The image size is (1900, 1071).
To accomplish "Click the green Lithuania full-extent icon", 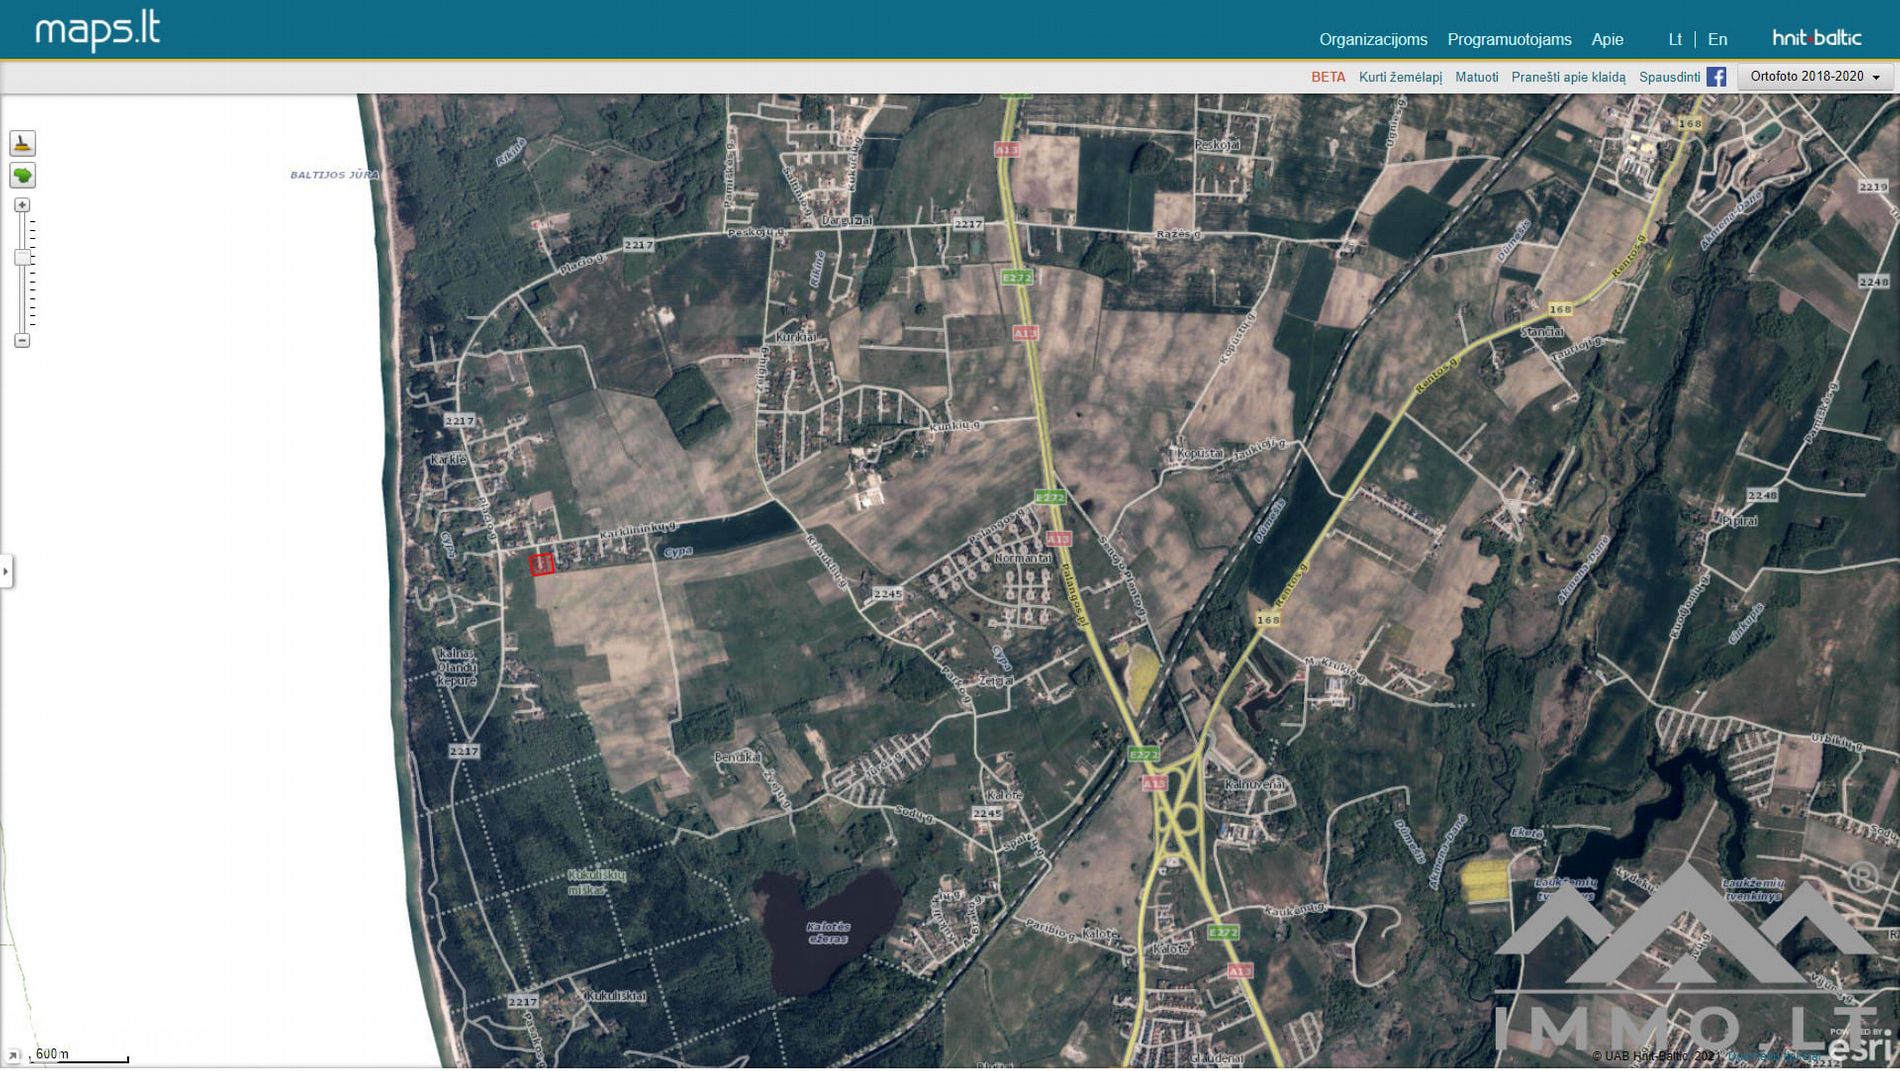I will coord(22,176).
